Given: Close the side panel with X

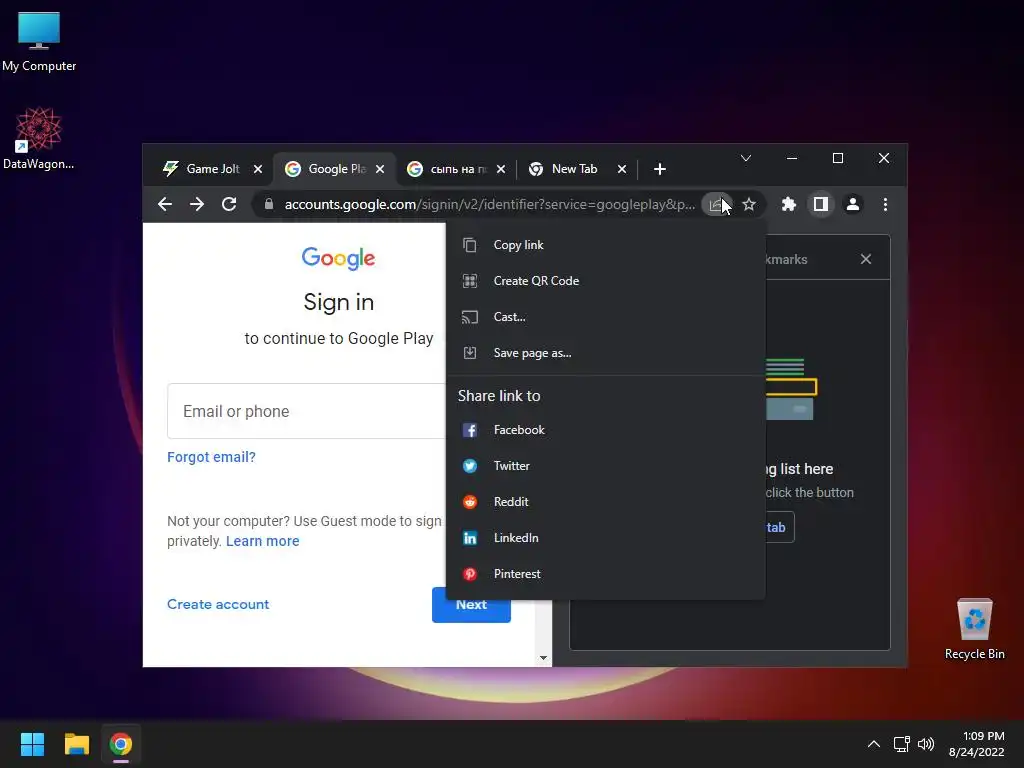Looking at the screenshot, I should point(866,259).
